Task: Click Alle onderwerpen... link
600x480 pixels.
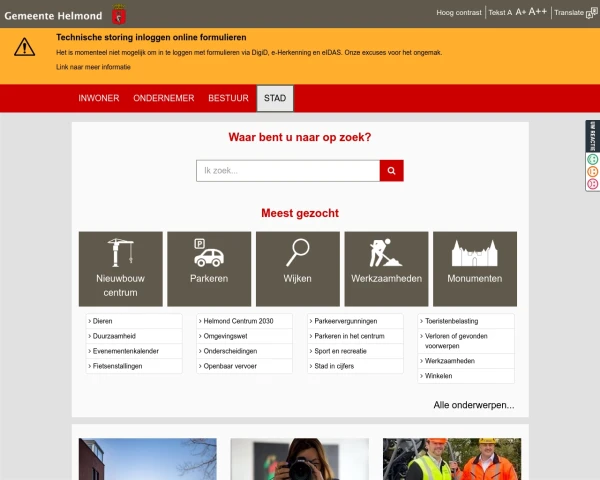Action: click(x=474, y=405)
